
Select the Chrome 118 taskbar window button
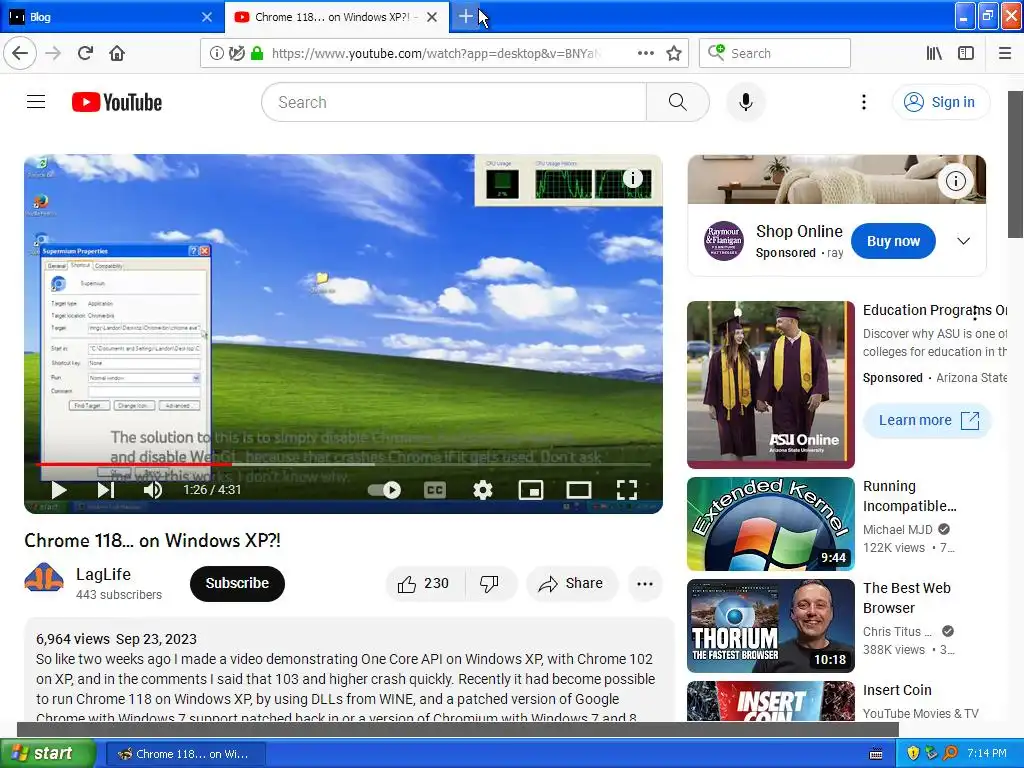click(185, 754)
